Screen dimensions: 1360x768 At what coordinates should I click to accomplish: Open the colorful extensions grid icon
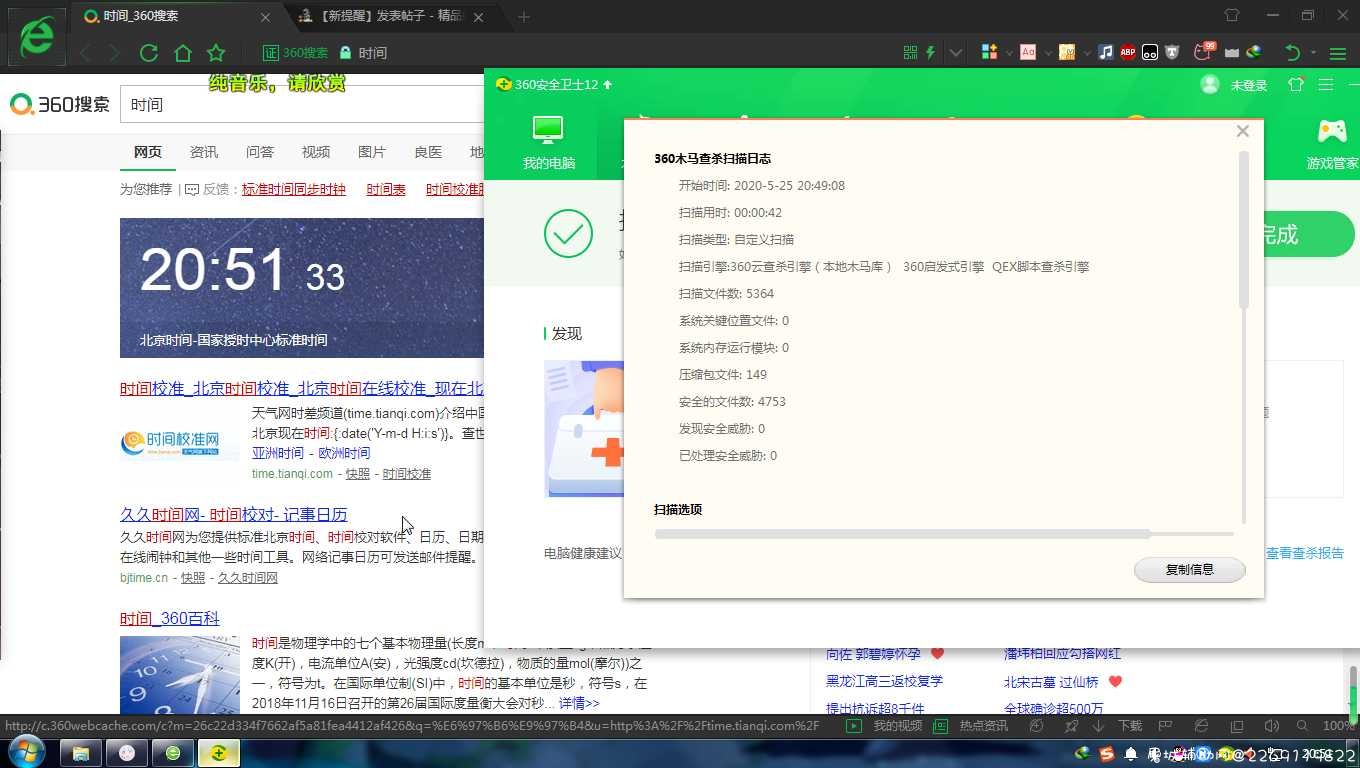click(x=989, y=52)
